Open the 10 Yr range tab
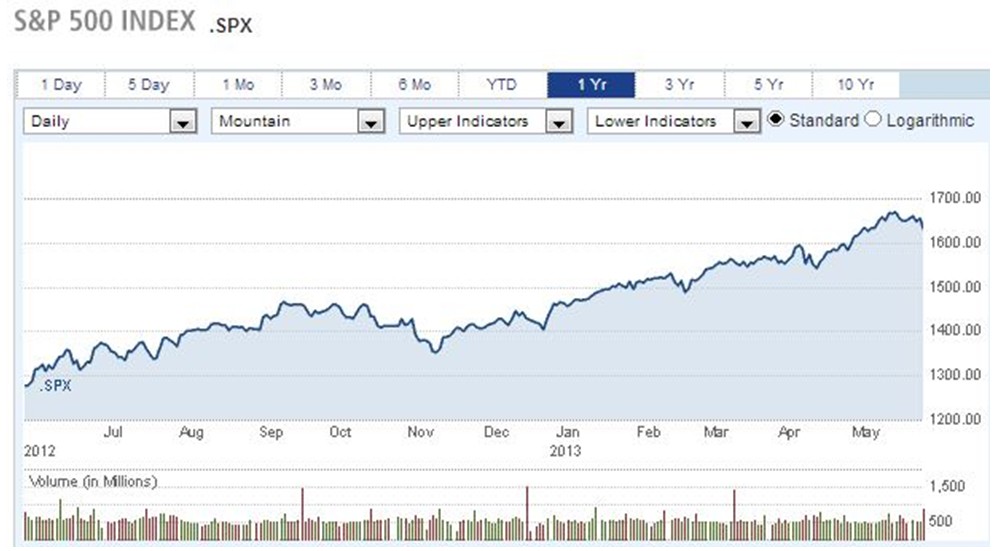1002x551 pixels. pos(855,85)
